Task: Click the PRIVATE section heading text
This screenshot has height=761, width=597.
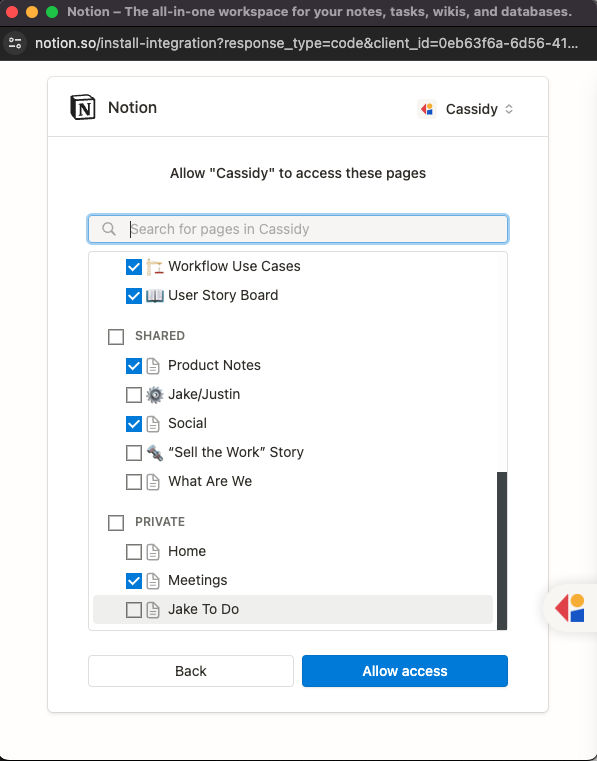Action: [160, 522]
